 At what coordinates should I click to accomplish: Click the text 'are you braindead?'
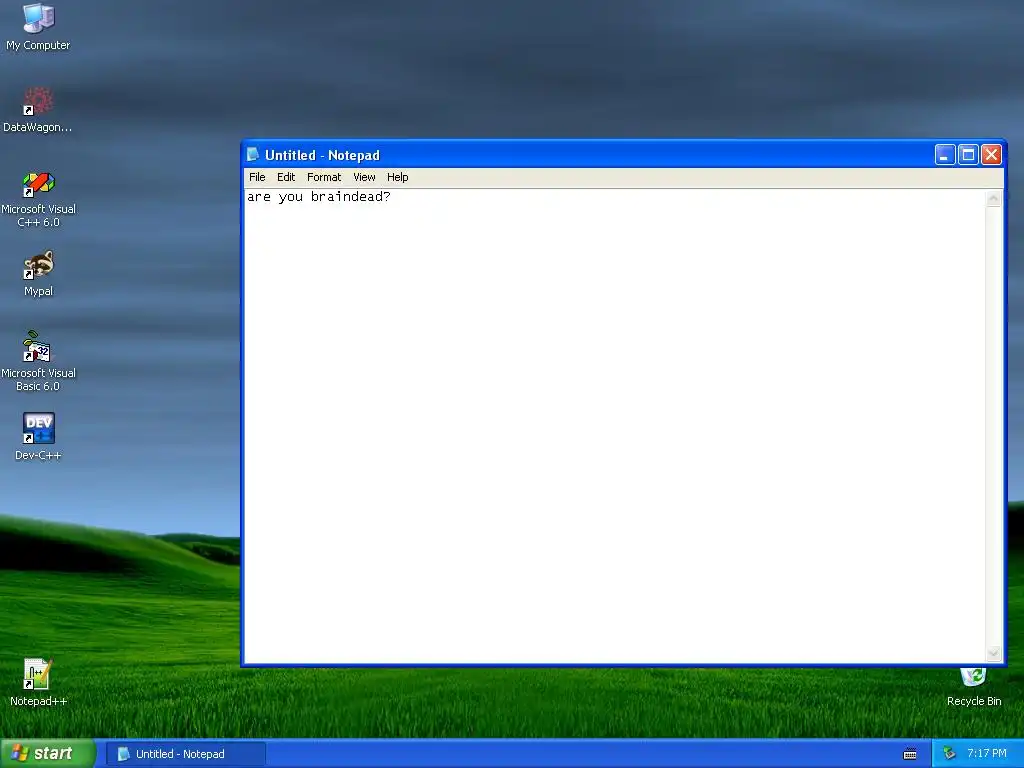319,197
